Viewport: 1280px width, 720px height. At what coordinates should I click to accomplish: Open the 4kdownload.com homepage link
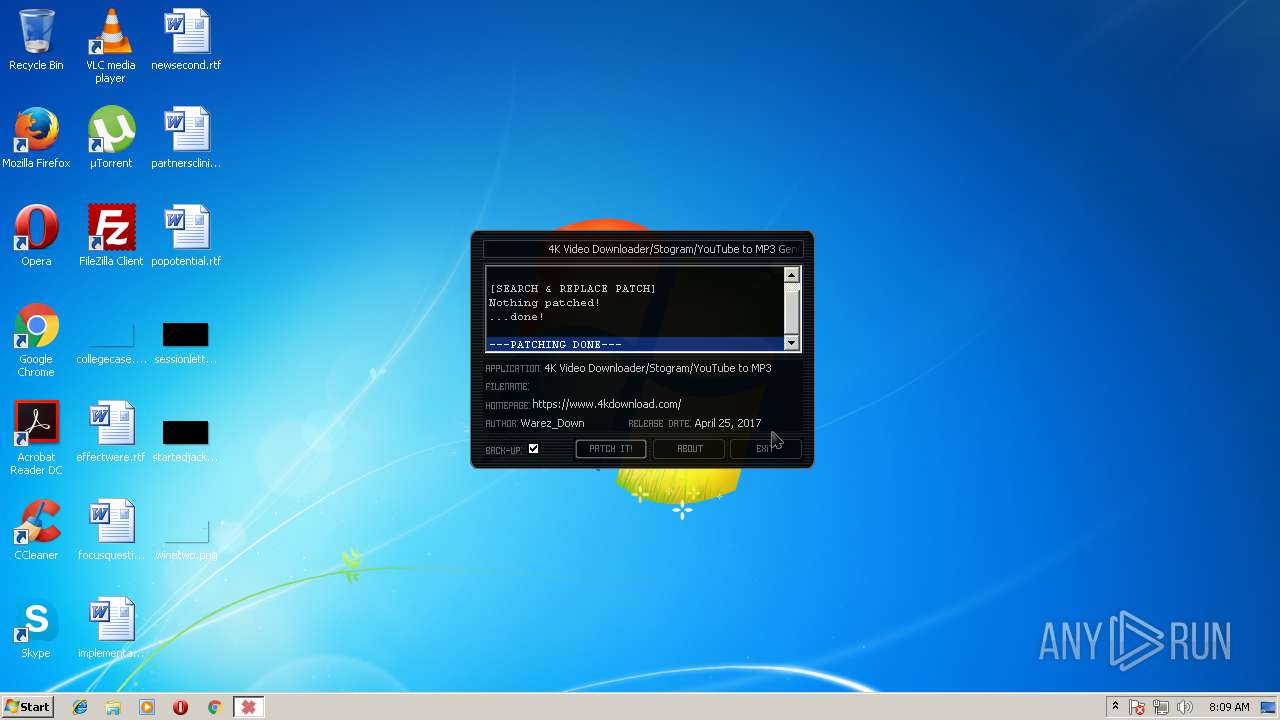pyautogui.click(x=606, y=404)
